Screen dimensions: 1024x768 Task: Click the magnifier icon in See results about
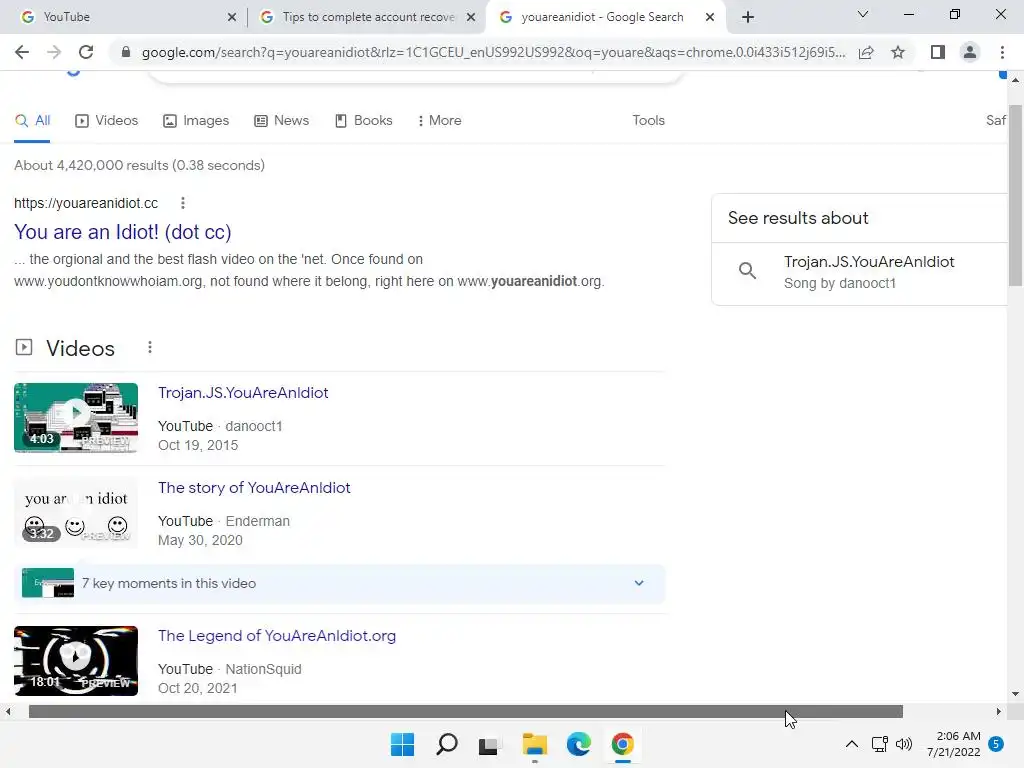click(x=748, y=270)
